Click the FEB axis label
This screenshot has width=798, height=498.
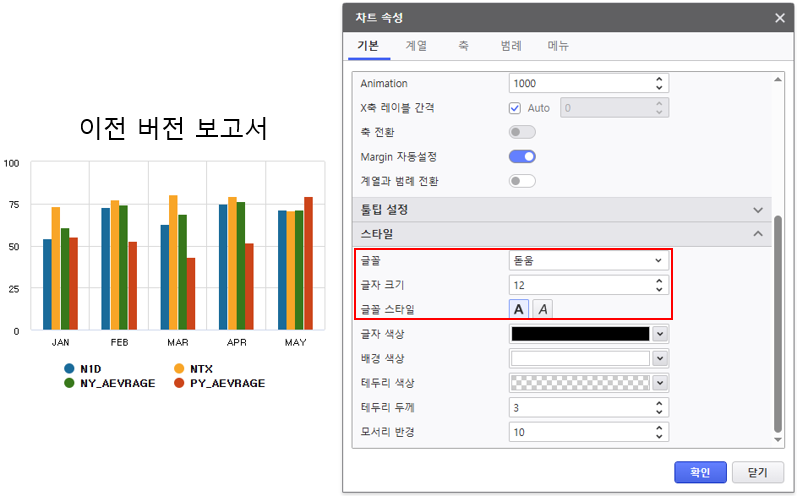click(120, 342)
